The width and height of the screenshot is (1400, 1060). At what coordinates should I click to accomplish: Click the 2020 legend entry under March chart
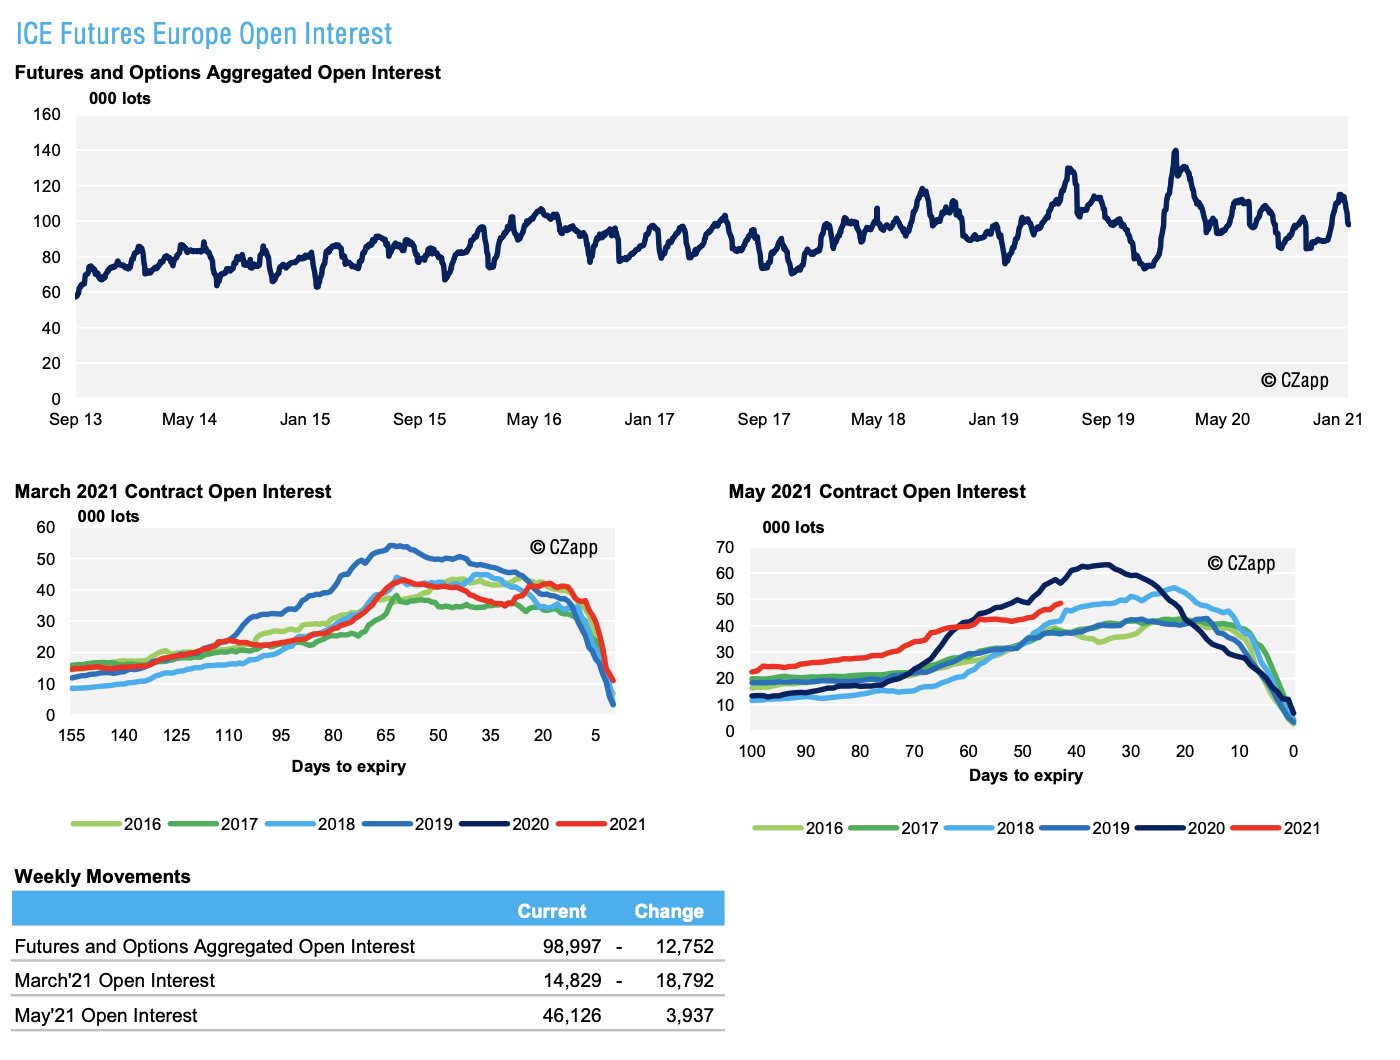point(505,824)
